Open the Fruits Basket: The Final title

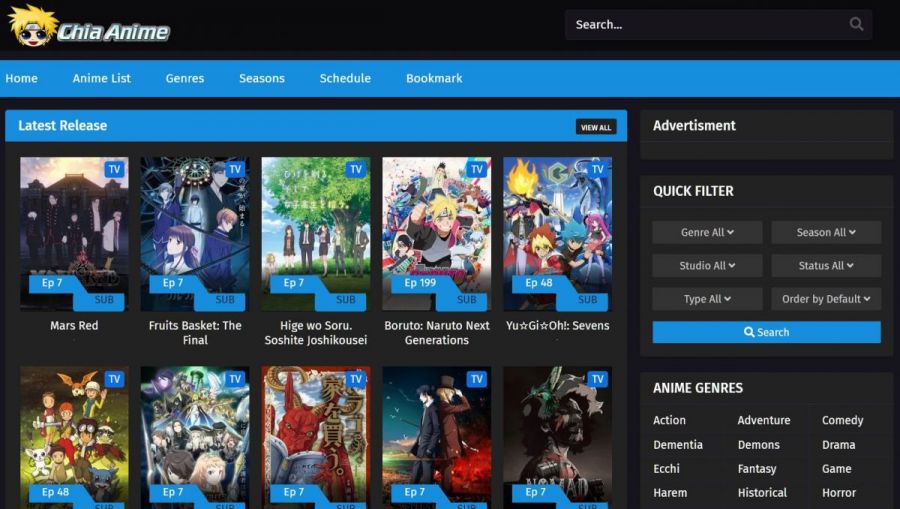[x=195, y=333]
